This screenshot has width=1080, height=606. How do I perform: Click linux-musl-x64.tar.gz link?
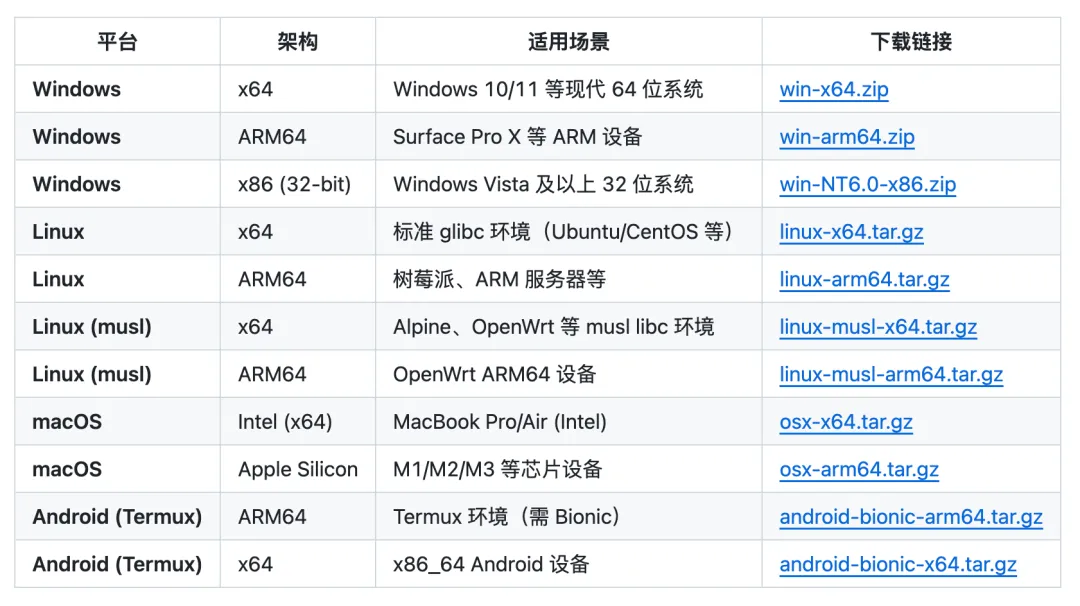[x=878, y=327]
